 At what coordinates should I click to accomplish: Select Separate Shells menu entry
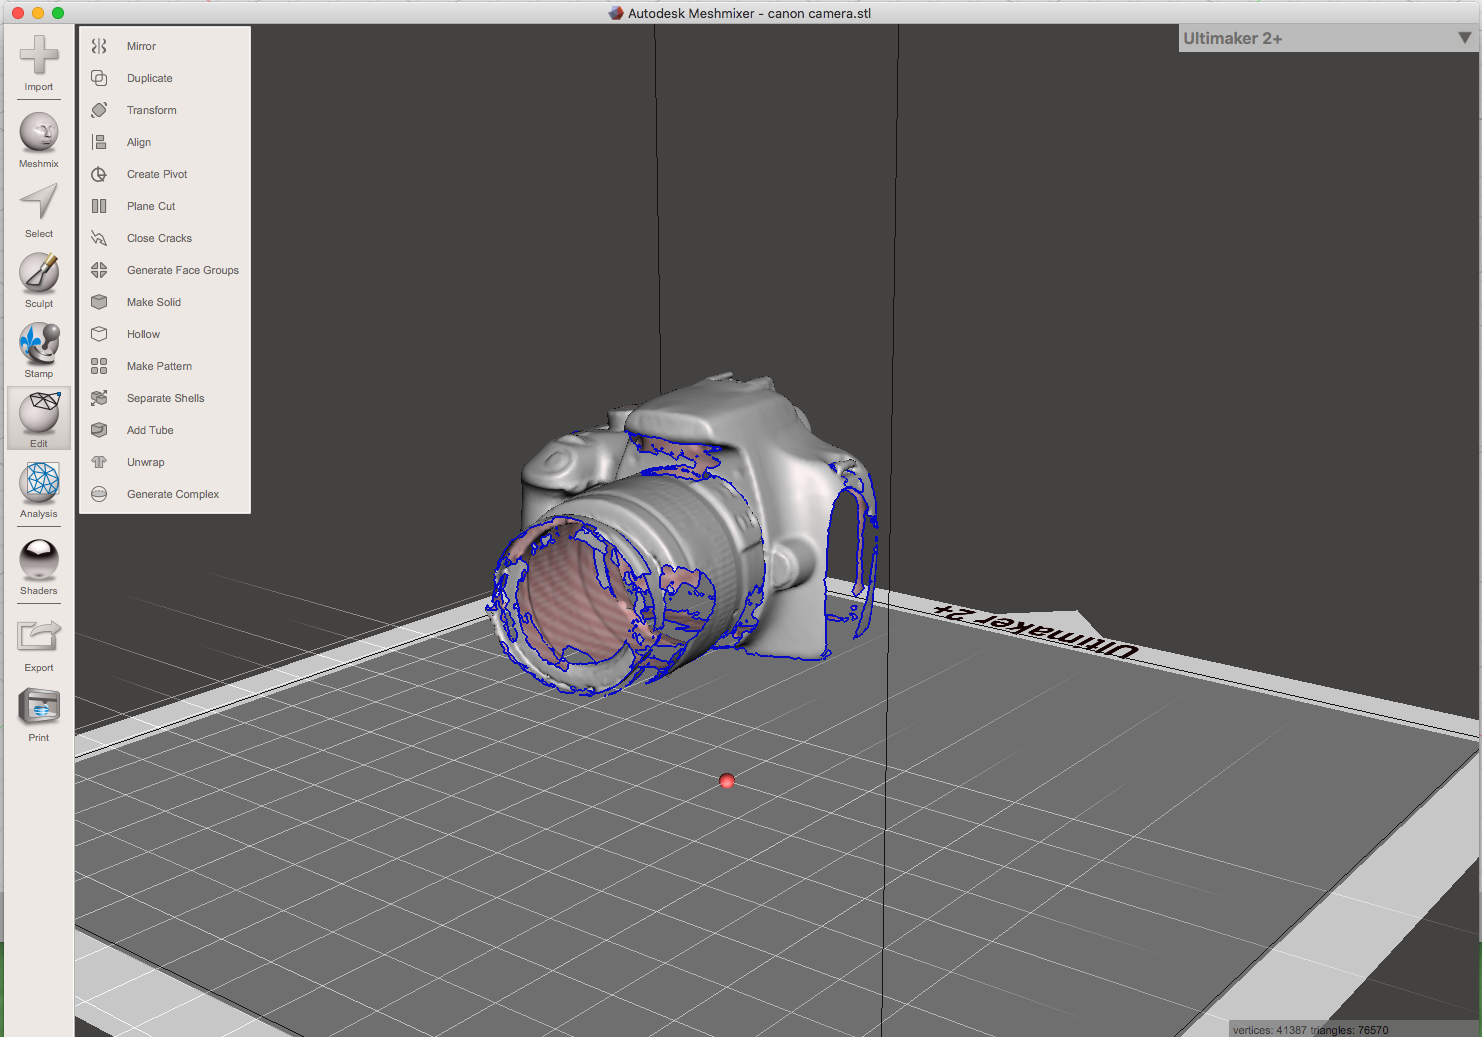[x=165, y=398]
